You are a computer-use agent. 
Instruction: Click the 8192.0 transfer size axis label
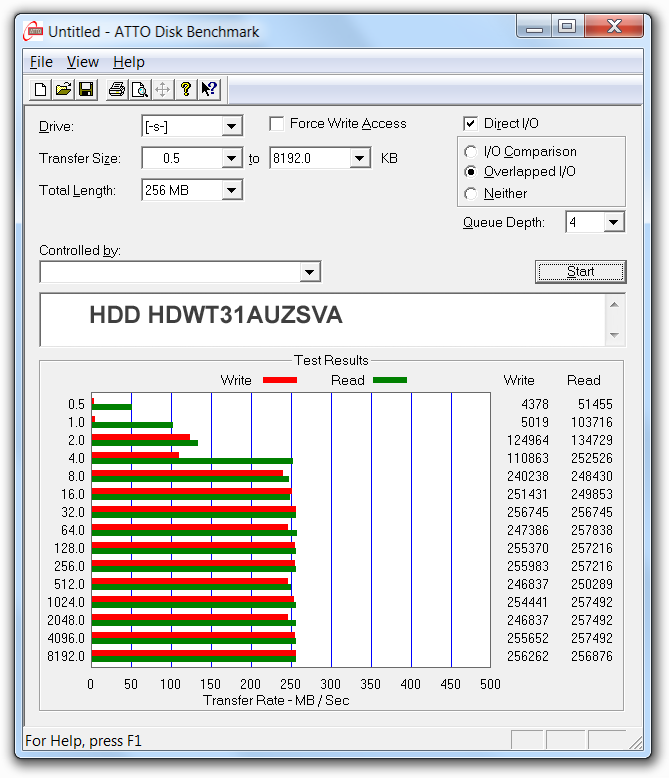pos(66,656)
